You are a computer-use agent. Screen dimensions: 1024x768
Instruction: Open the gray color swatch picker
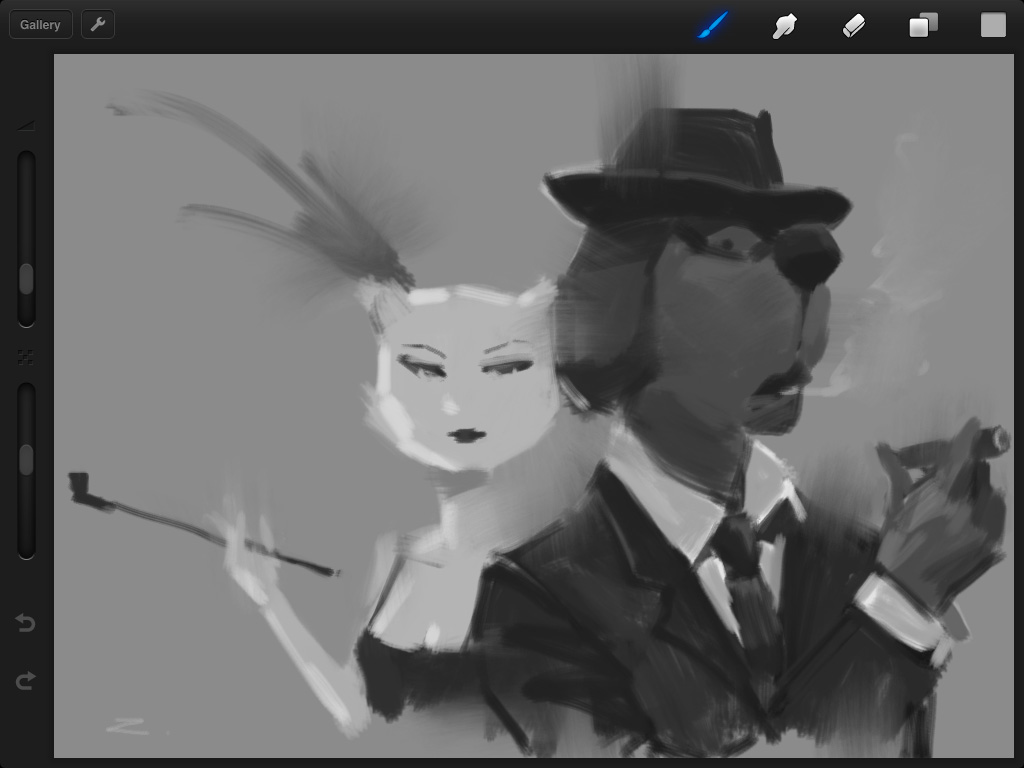point(993,25)
